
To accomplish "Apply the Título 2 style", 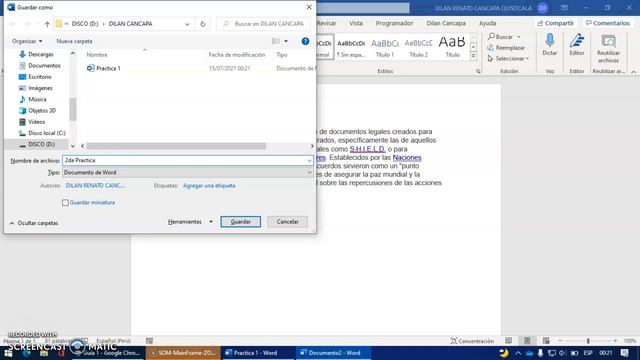I will pyautogui.click(x=418, y=47).
